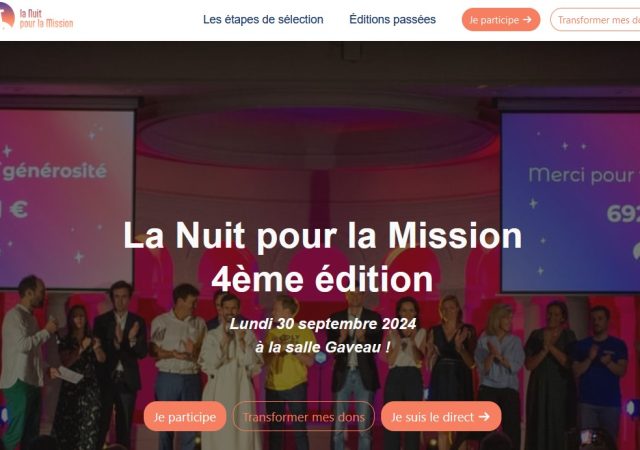640x450 pixels.
Task: Click the arrow icon in Je suis le direct
Action: pyautogui.click(x=484, y=417)
